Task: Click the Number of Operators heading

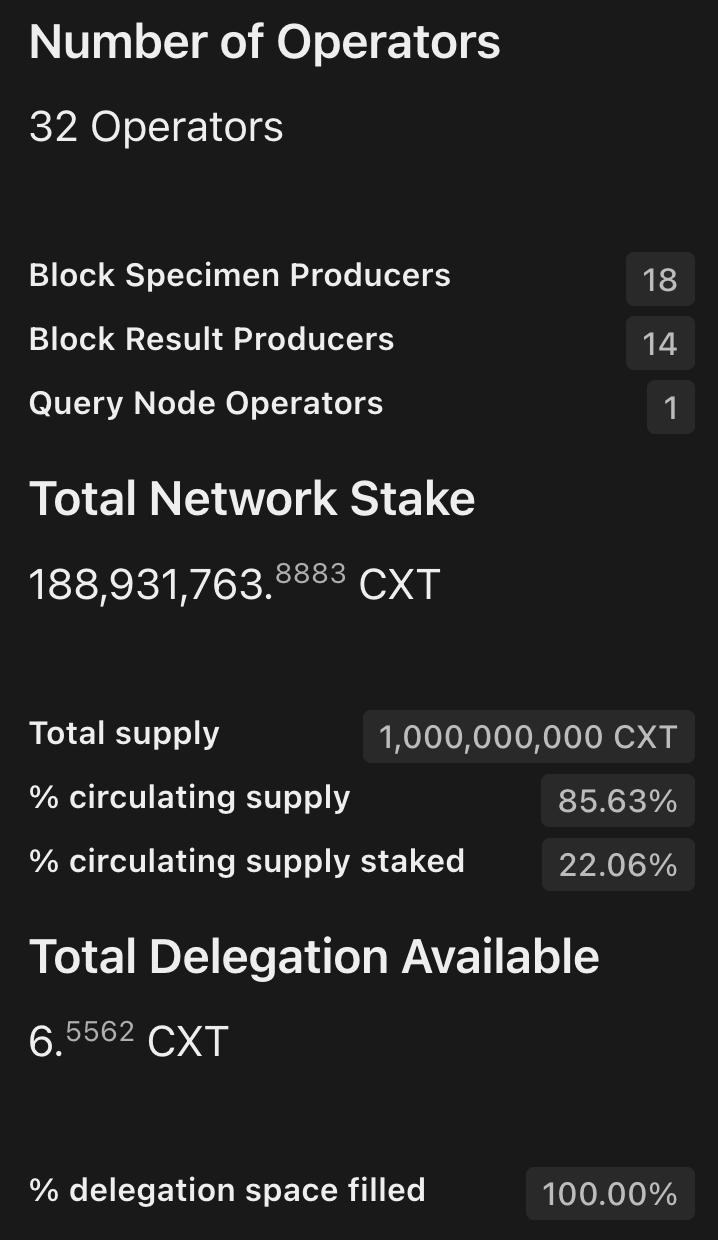Action: 265,43
